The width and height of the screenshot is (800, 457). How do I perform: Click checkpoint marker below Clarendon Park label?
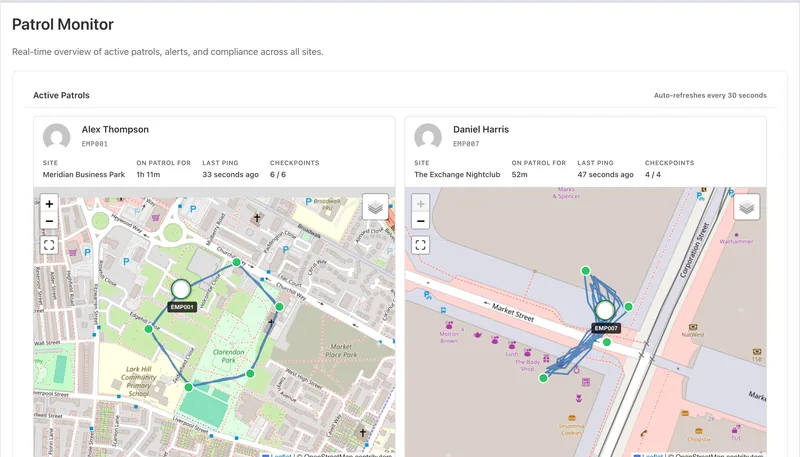[251, 374]
